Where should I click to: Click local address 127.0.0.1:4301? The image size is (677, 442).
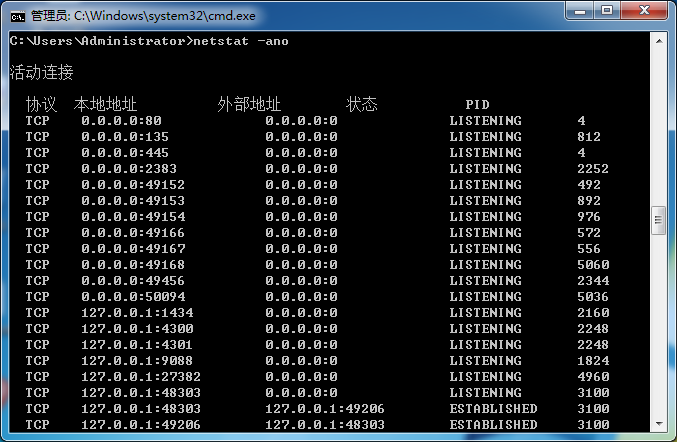click(x=137, y=344)
